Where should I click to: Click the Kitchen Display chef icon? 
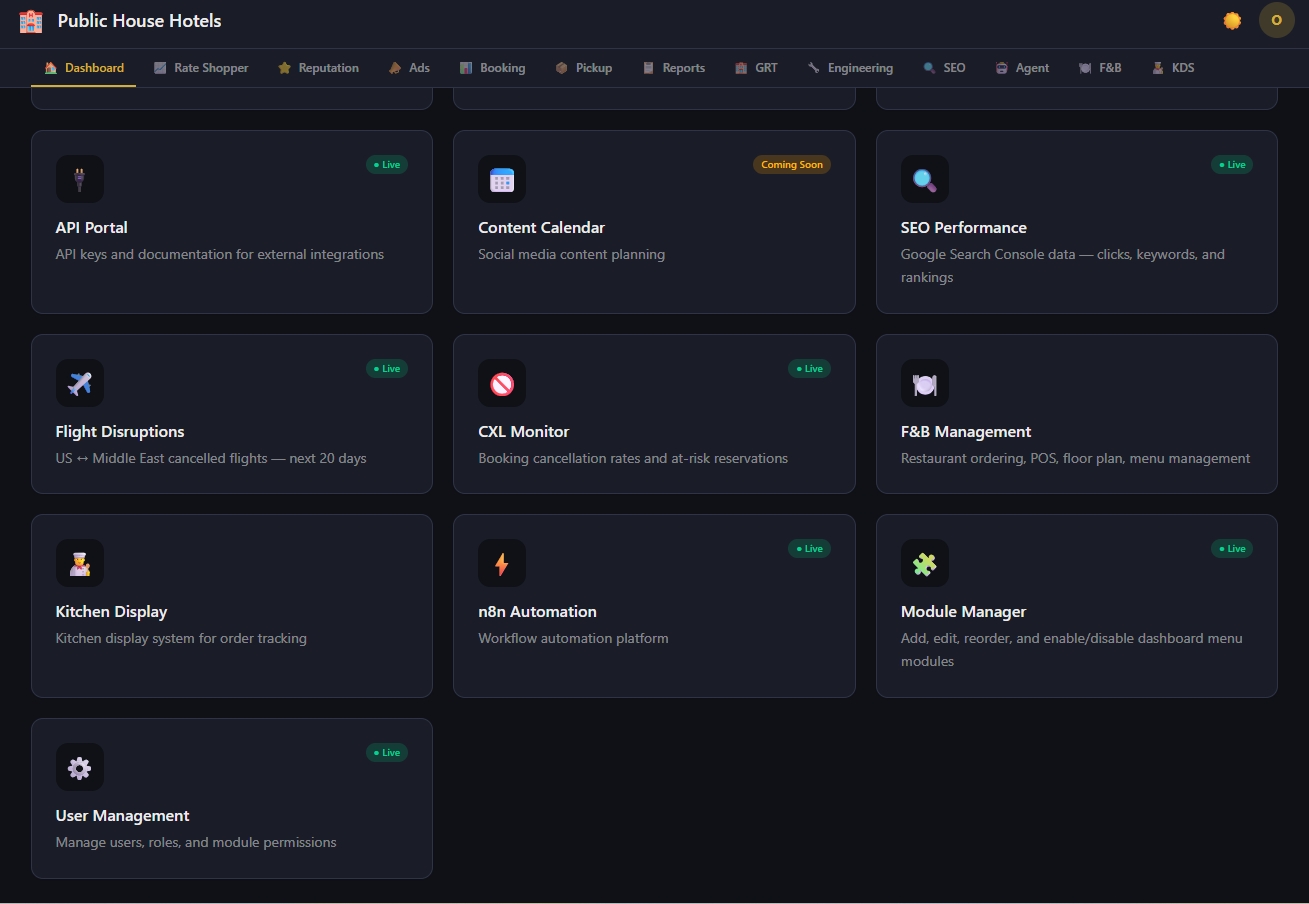pyautogui.click(x=80, y=563)
